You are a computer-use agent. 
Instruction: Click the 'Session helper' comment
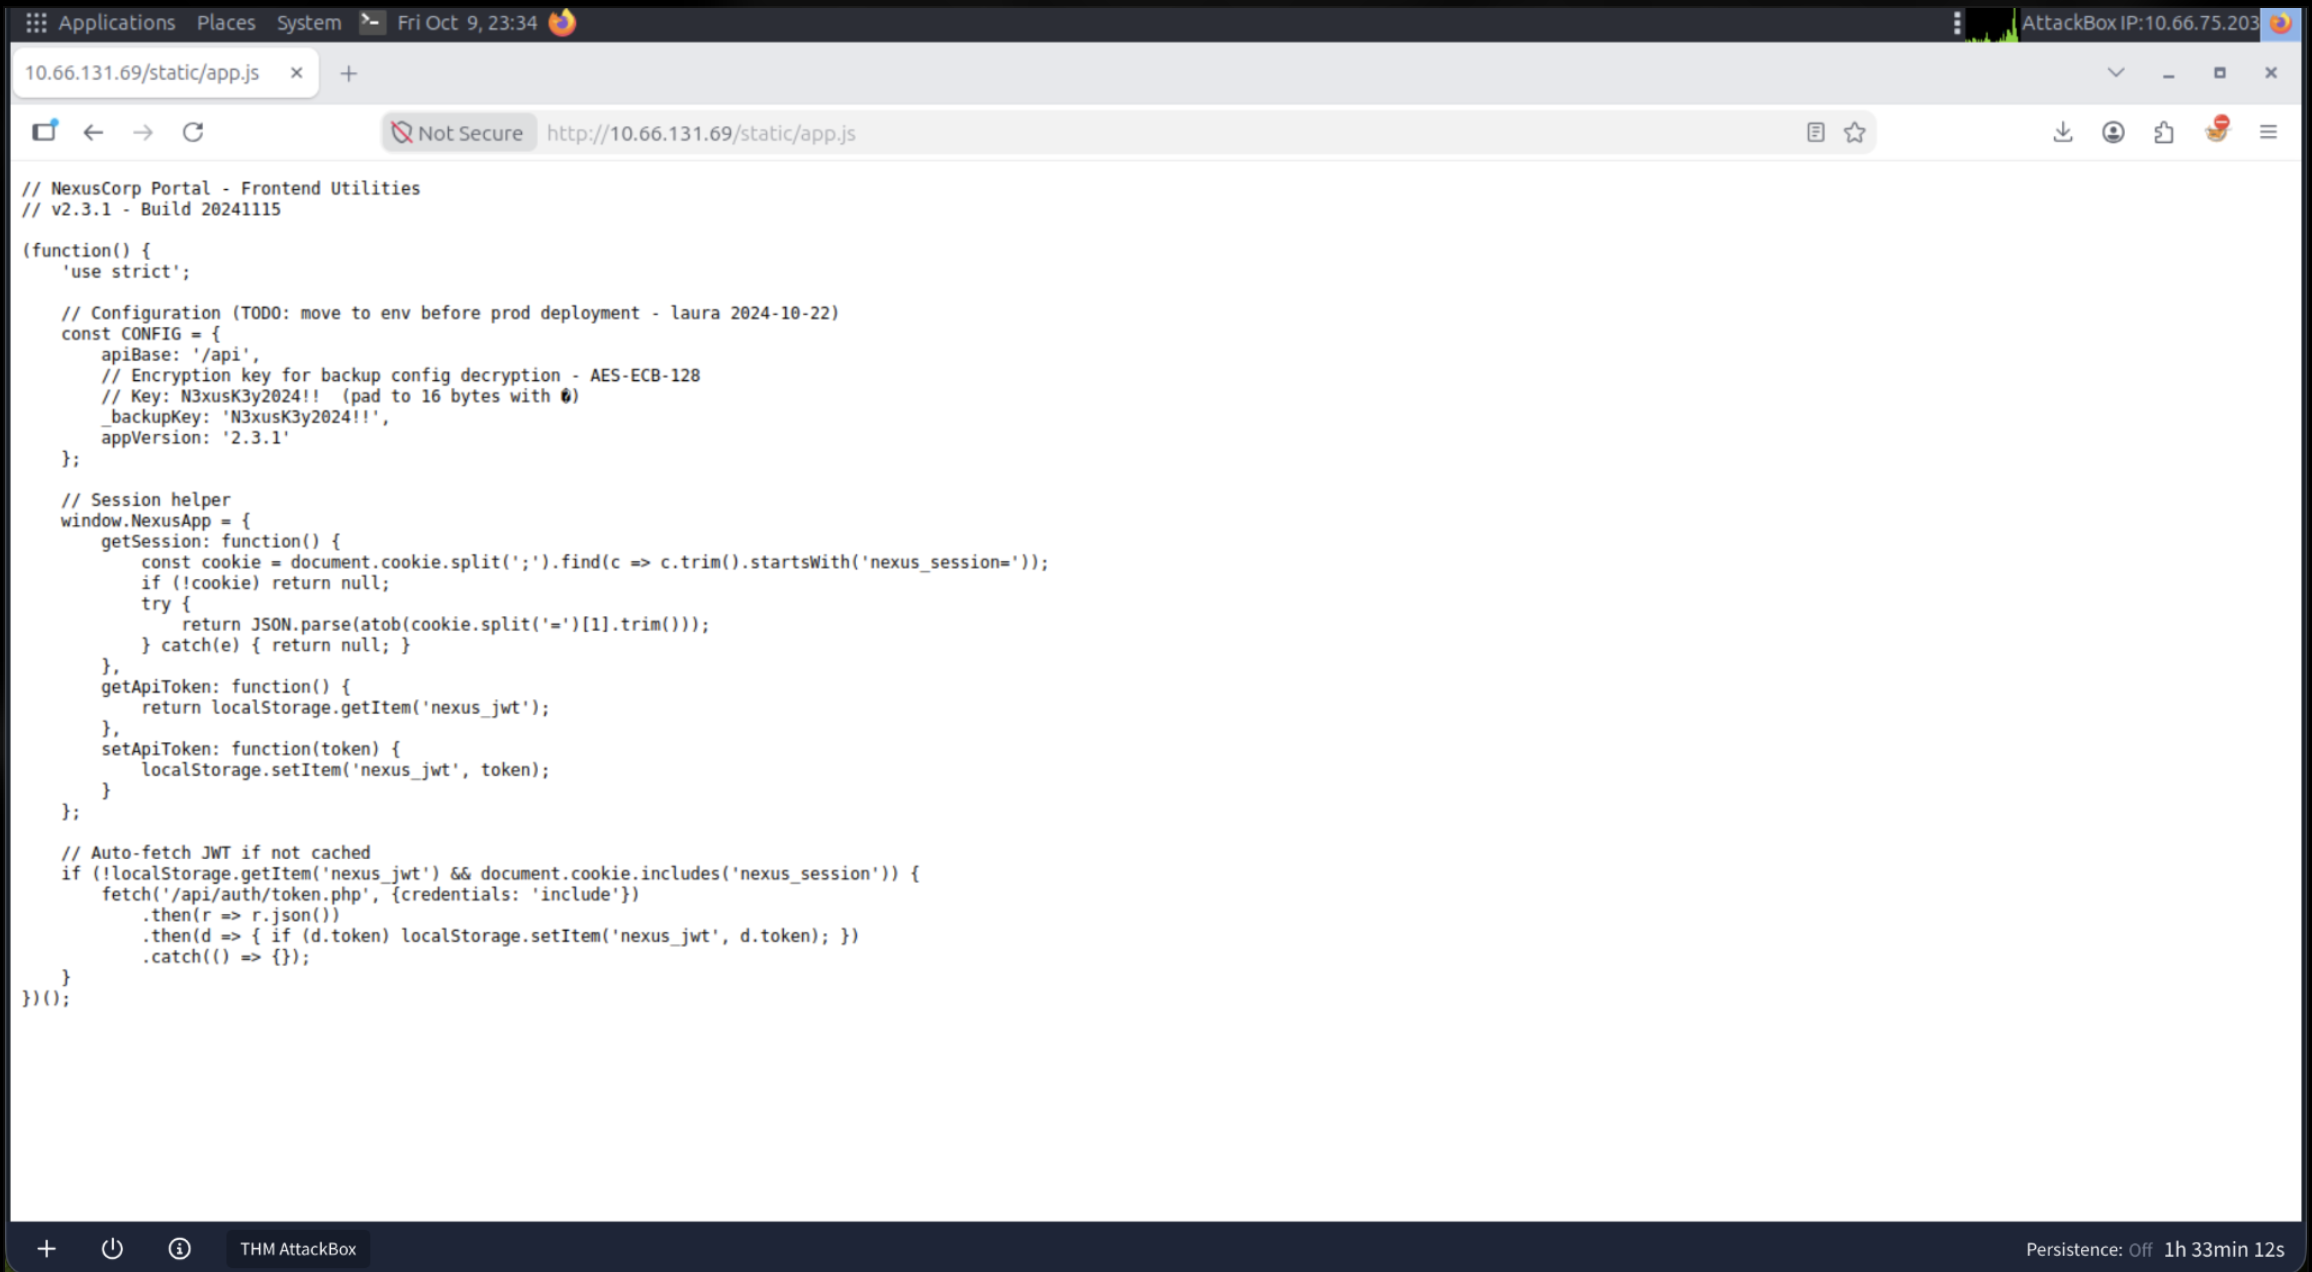[146, 500]
